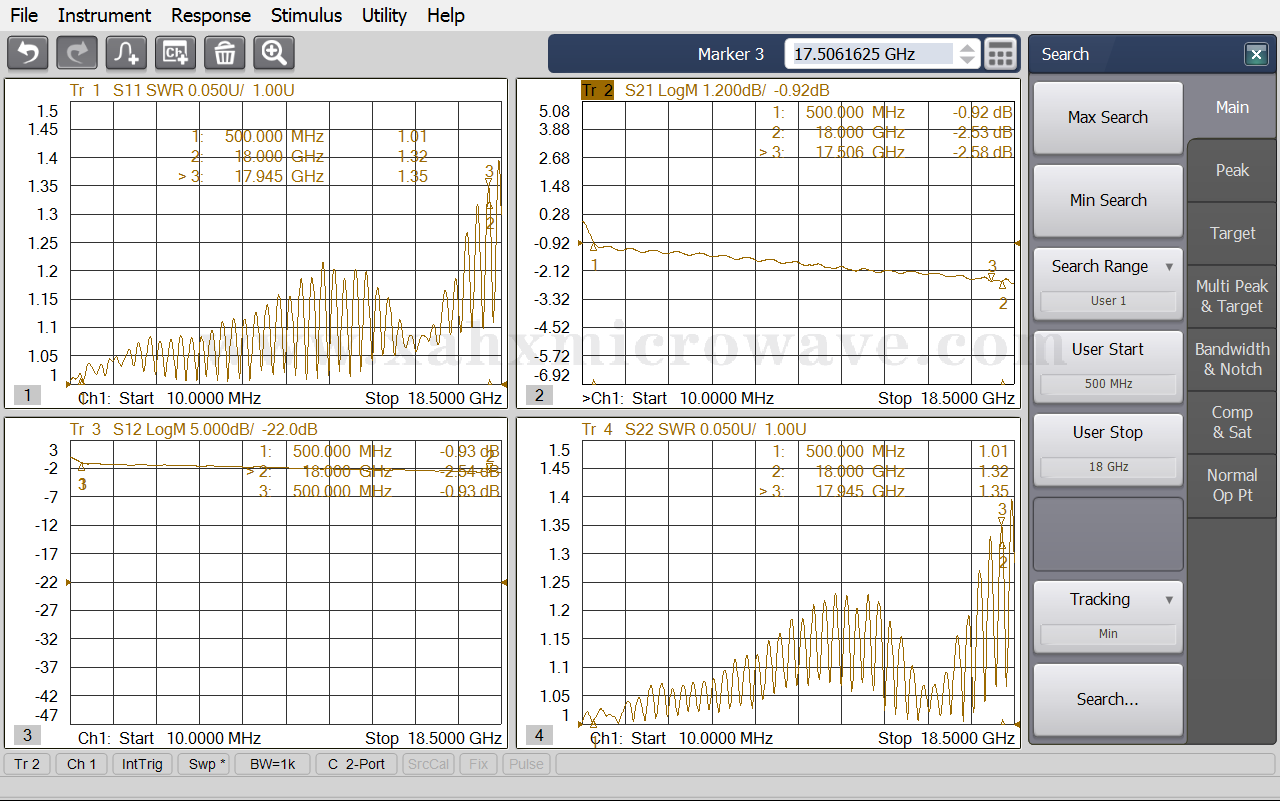Viewport: 1280px width, 801px height.
Task: Increment Marker 3 frequency with up arrow
Action: click(967, 48)
